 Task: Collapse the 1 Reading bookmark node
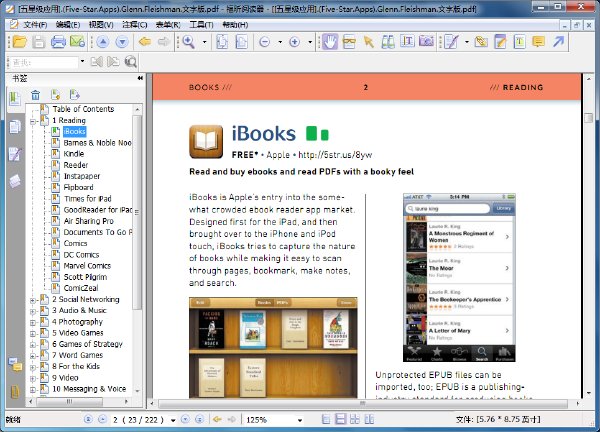(33, 122)
